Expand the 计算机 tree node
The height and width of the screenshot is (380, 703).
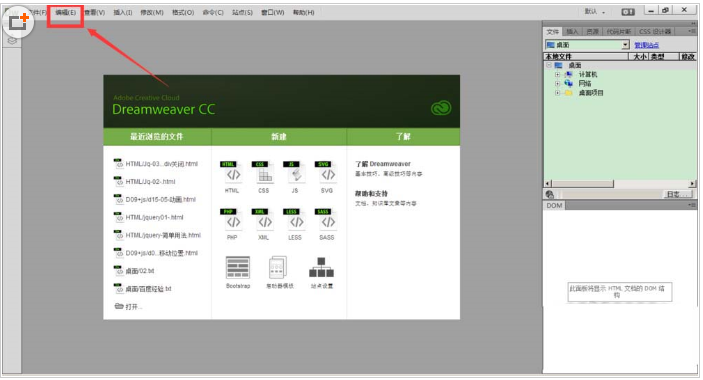(557, 74)
